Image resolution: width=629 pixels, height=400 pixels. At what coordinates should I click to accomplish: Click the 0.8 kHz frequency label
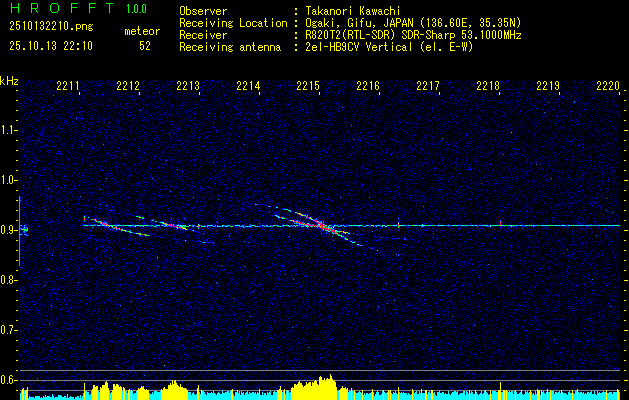click(8, 280)
